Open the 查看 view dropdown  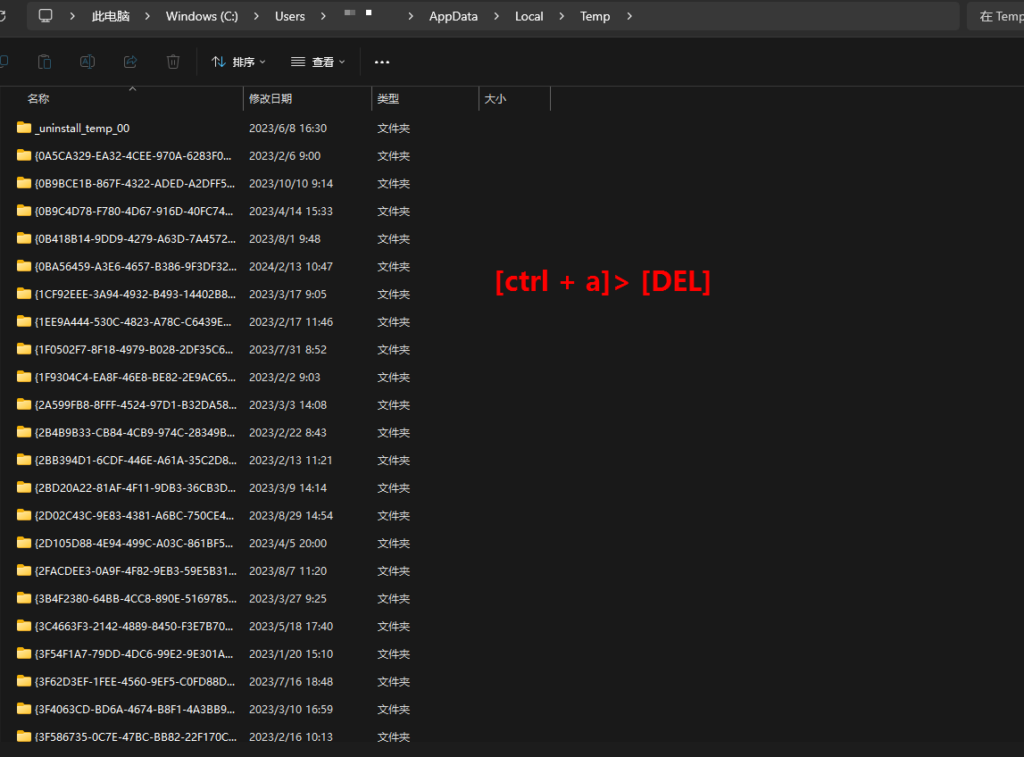(x=317, y=62)
